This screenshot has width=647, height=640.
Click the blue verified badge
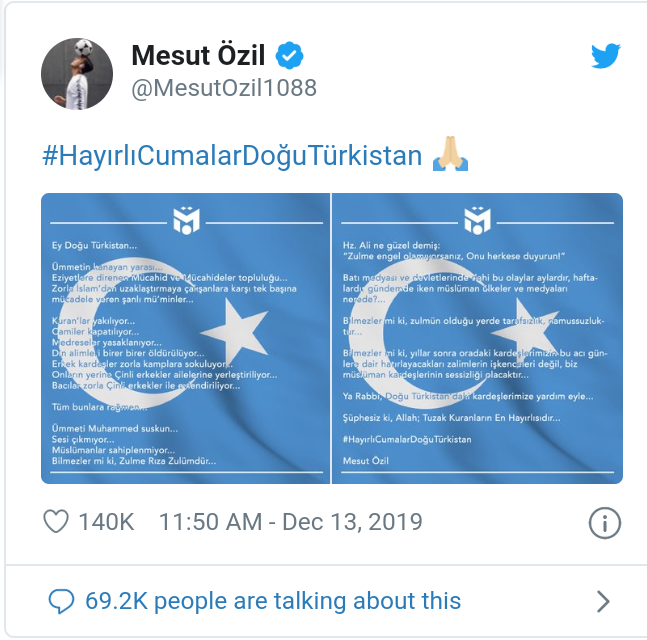coord(290,54)
